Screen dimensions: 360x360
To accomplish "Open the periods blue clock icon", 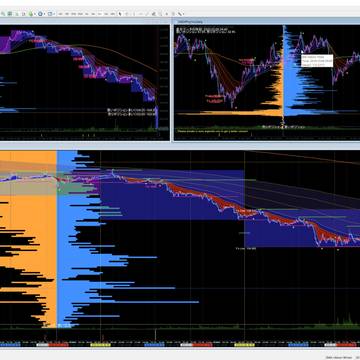I will [40, 14].
